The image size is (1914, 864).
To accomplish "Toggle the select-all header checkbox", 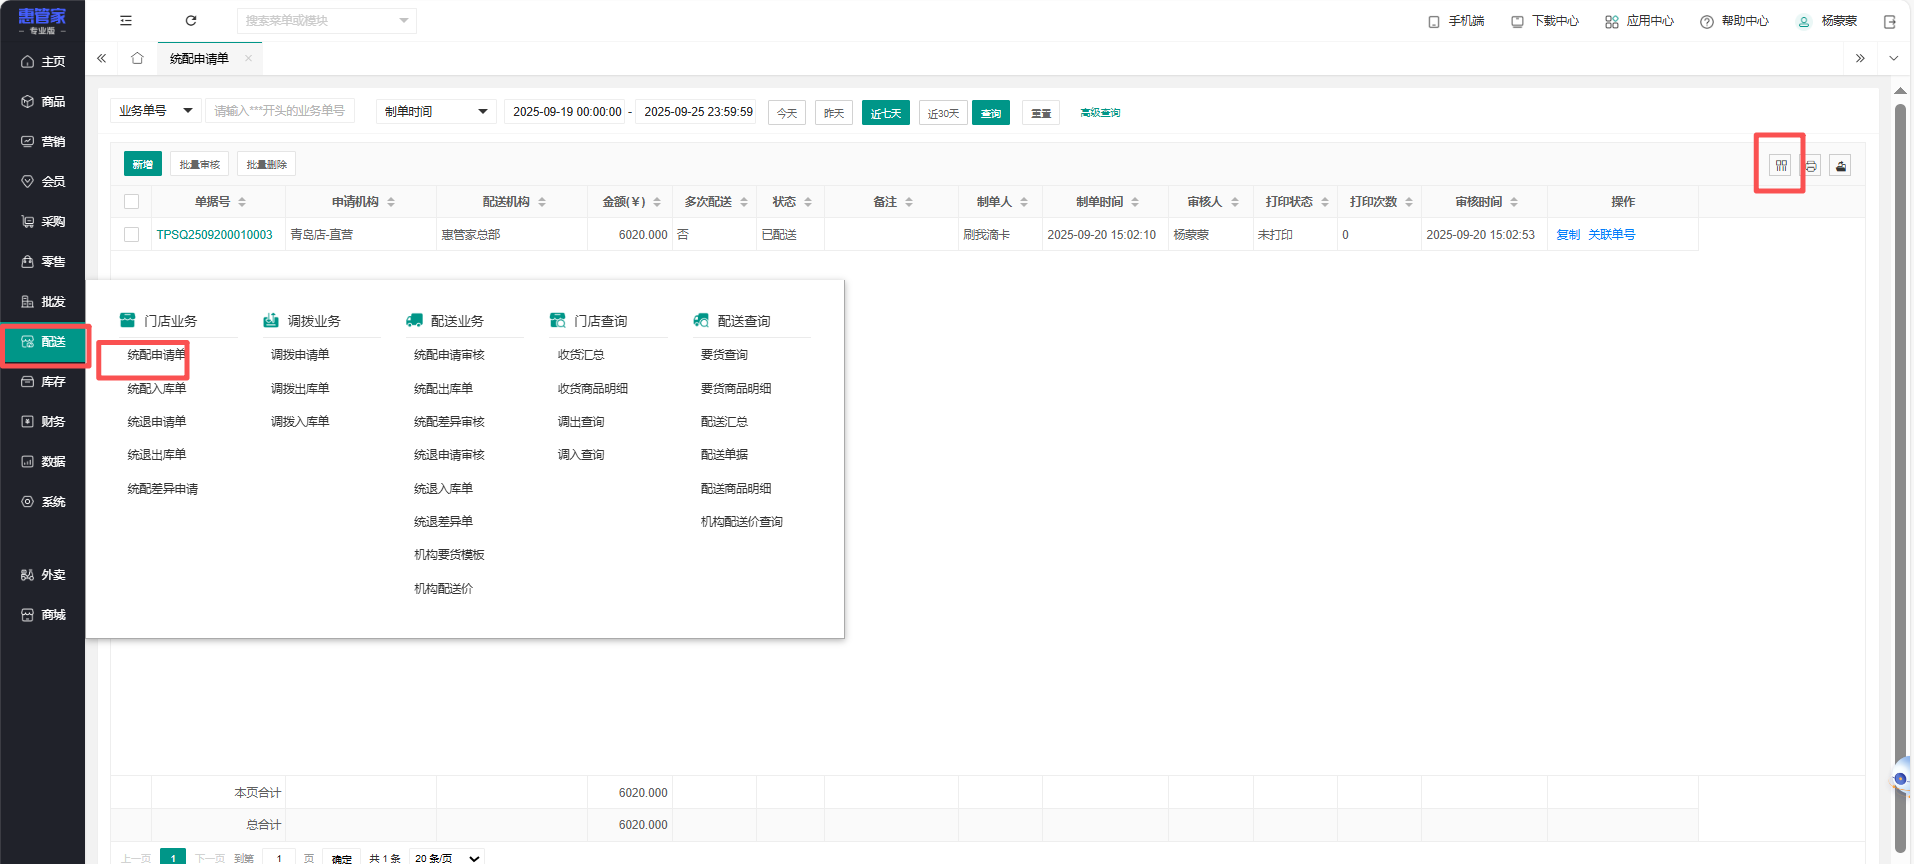I will coord(131,202).
